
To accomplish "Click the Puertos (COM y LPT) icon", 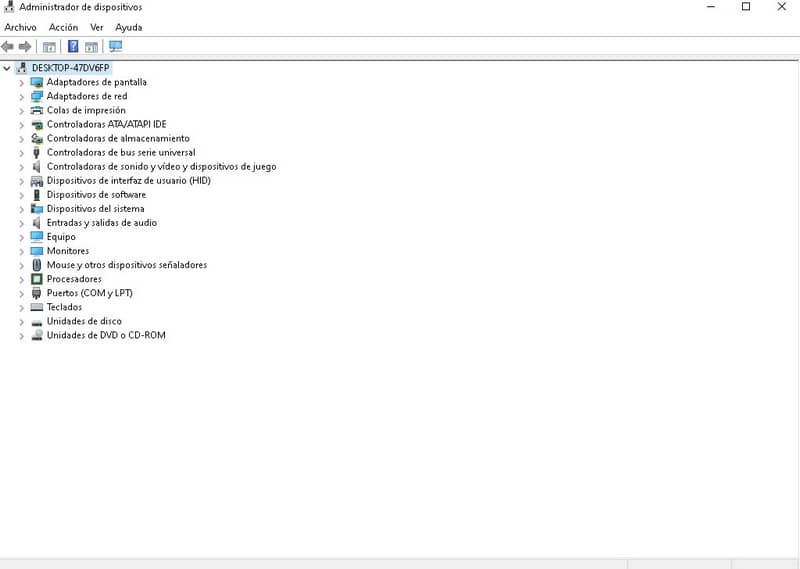I will pyautogui.click(x=36, y=293).
